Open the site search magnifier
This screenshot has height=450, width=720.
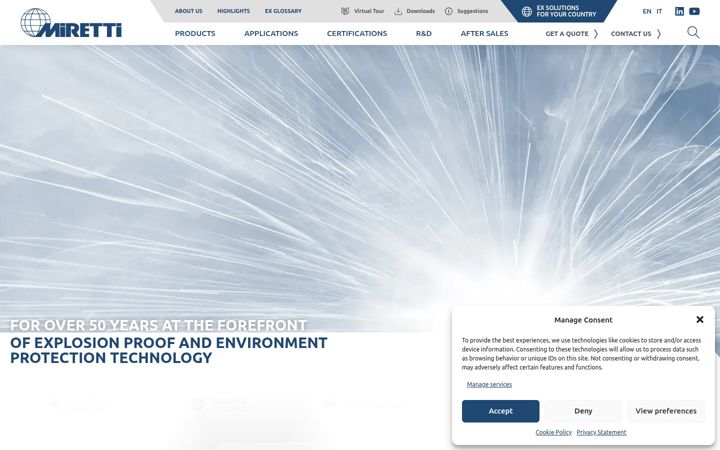tap(693, 32)
